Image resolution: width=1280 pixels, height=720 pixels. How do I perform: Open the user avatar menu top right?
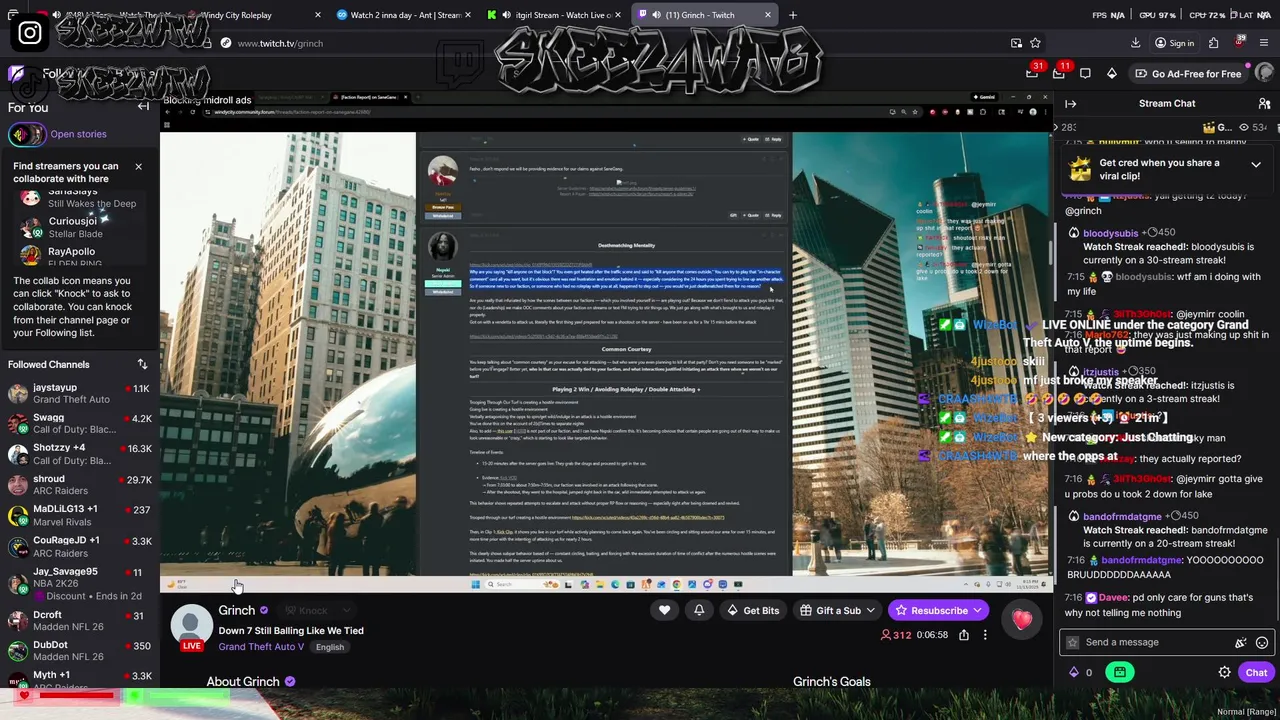click(x=1264, y=73)
